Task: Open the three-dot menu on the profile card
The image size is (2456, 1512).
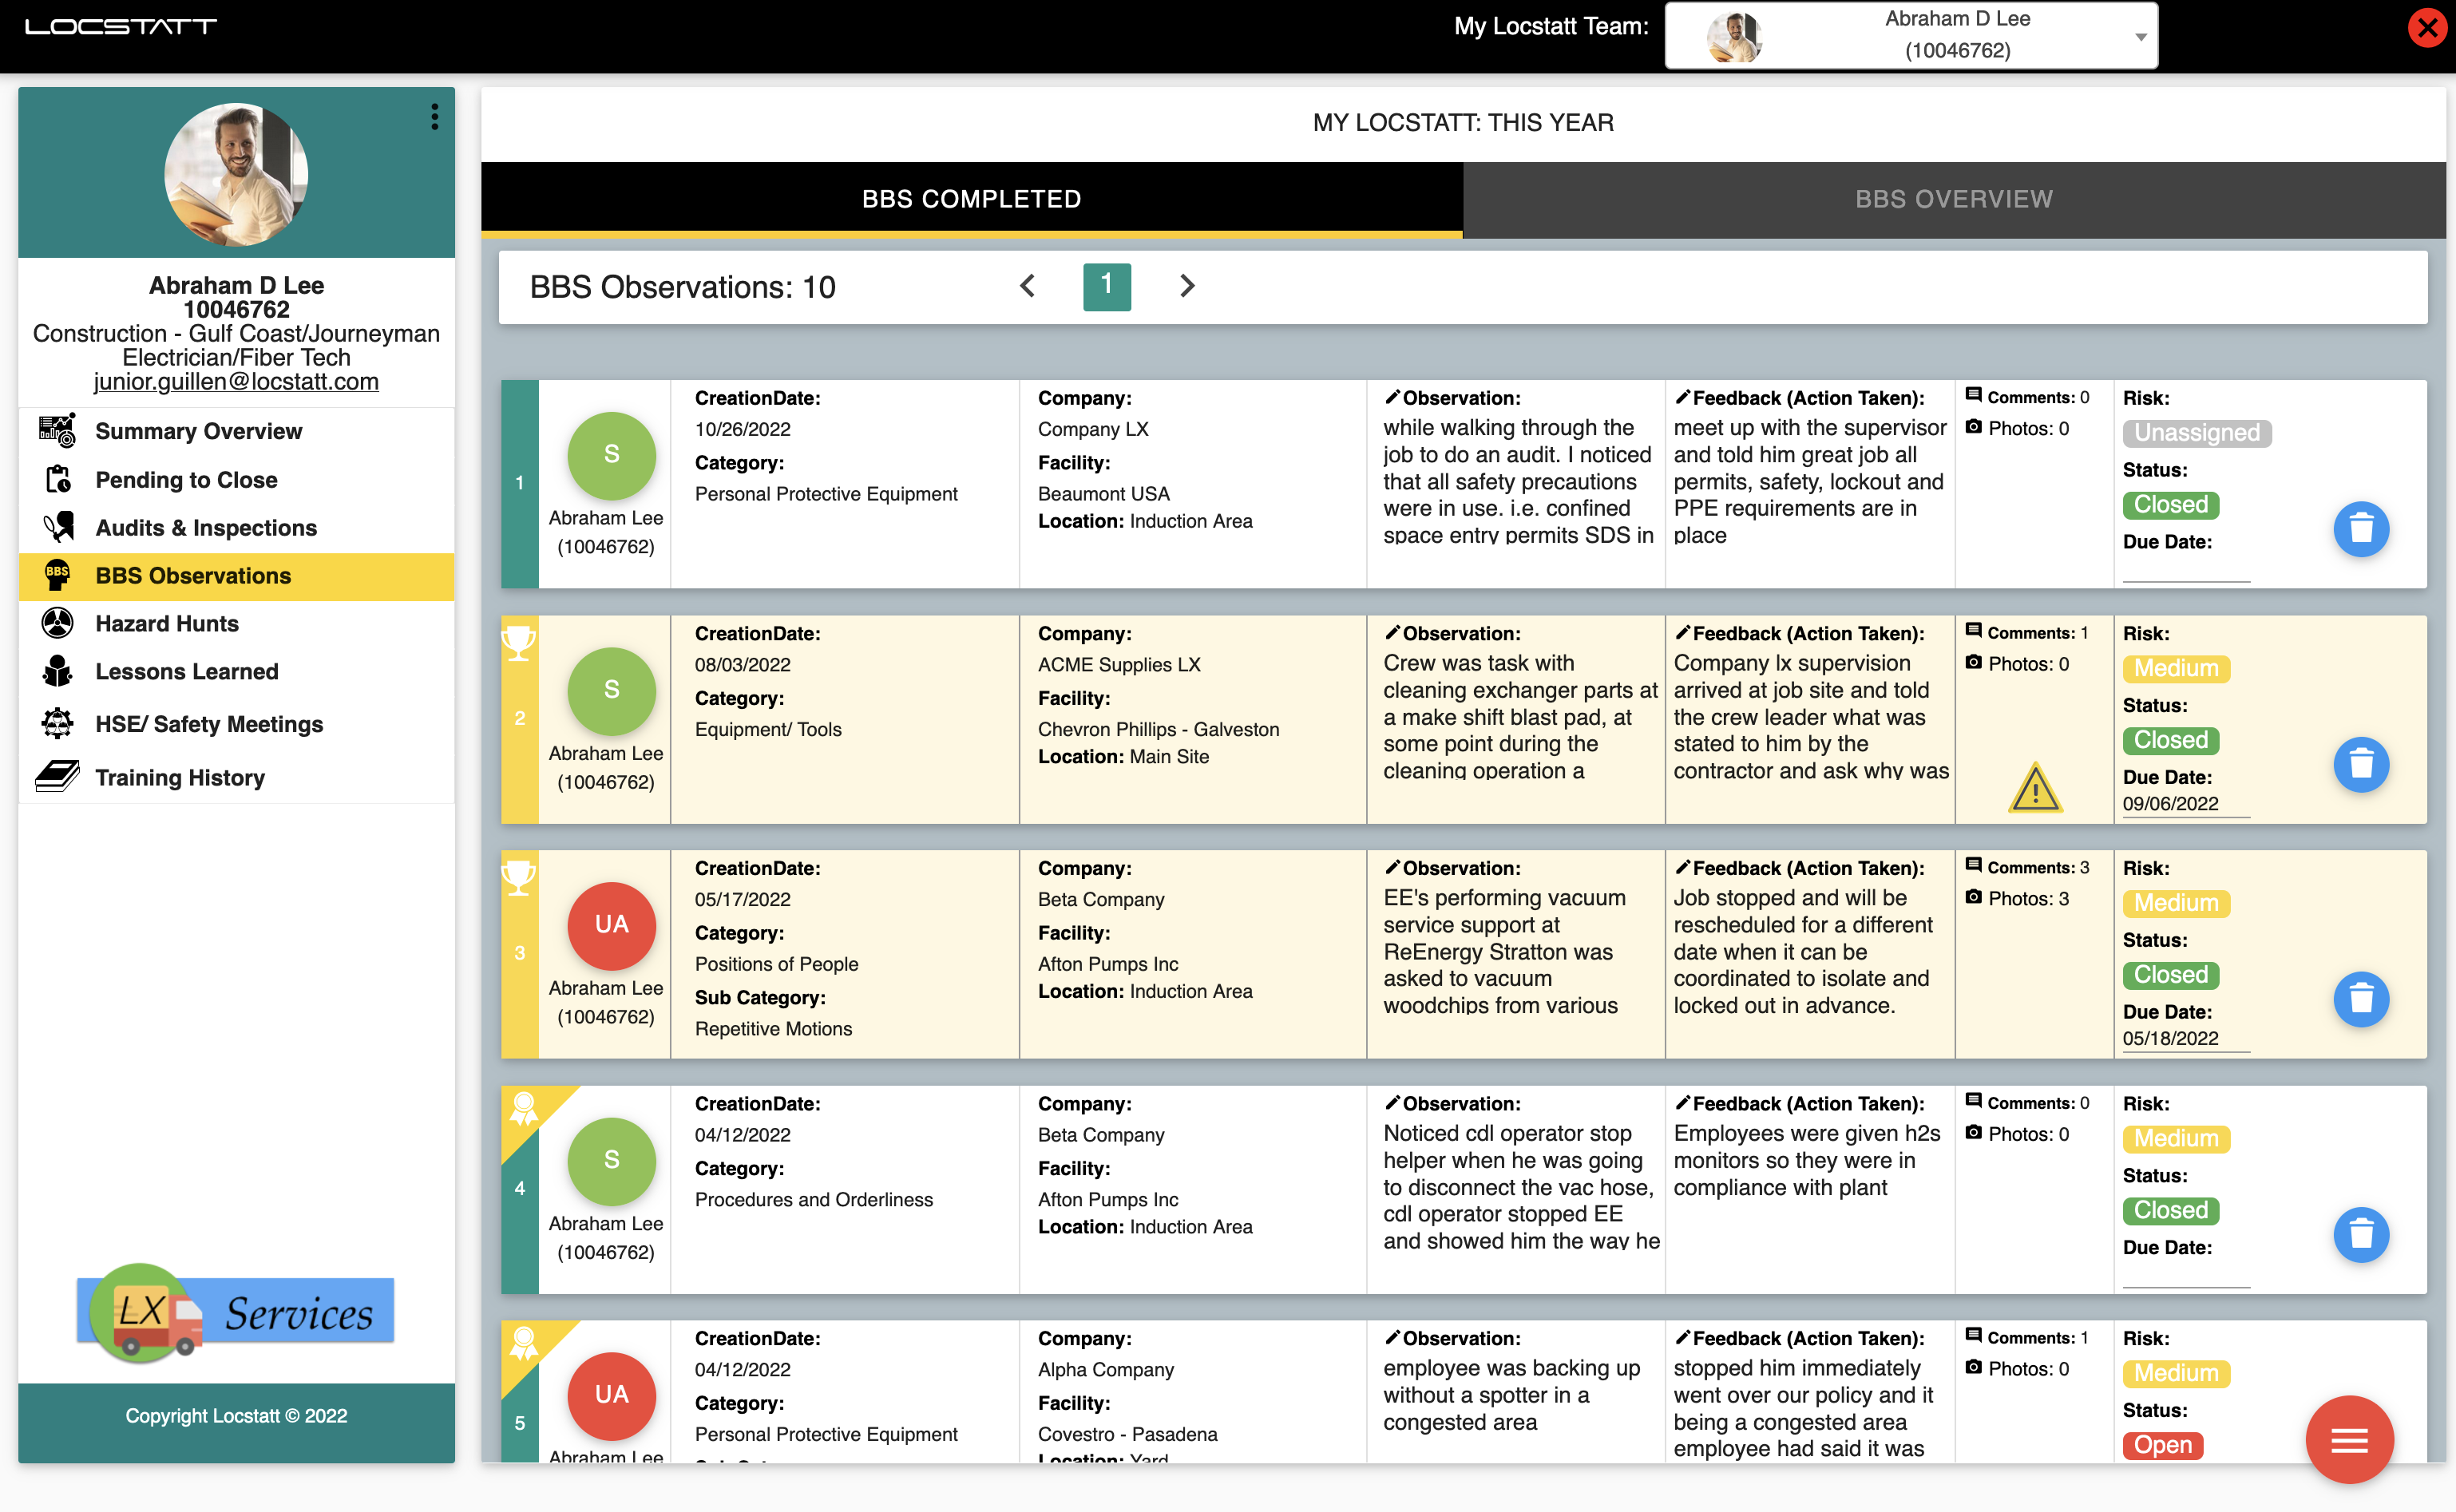Action: pyautogui.click(x=435, y=116)
